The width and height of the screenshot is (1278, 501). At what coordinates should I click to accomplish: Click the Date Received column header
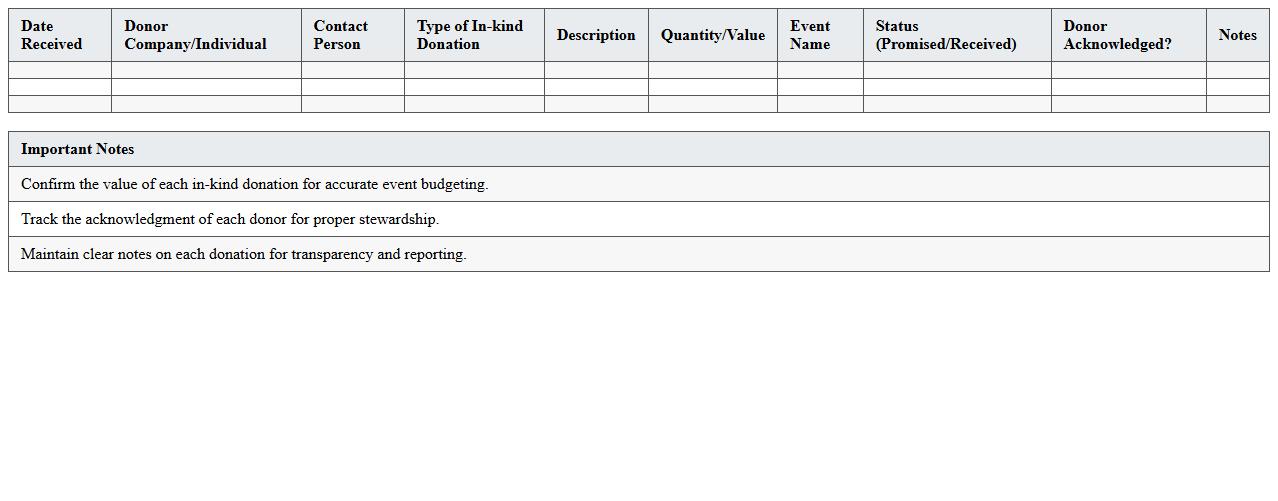(x=52, y=35)
